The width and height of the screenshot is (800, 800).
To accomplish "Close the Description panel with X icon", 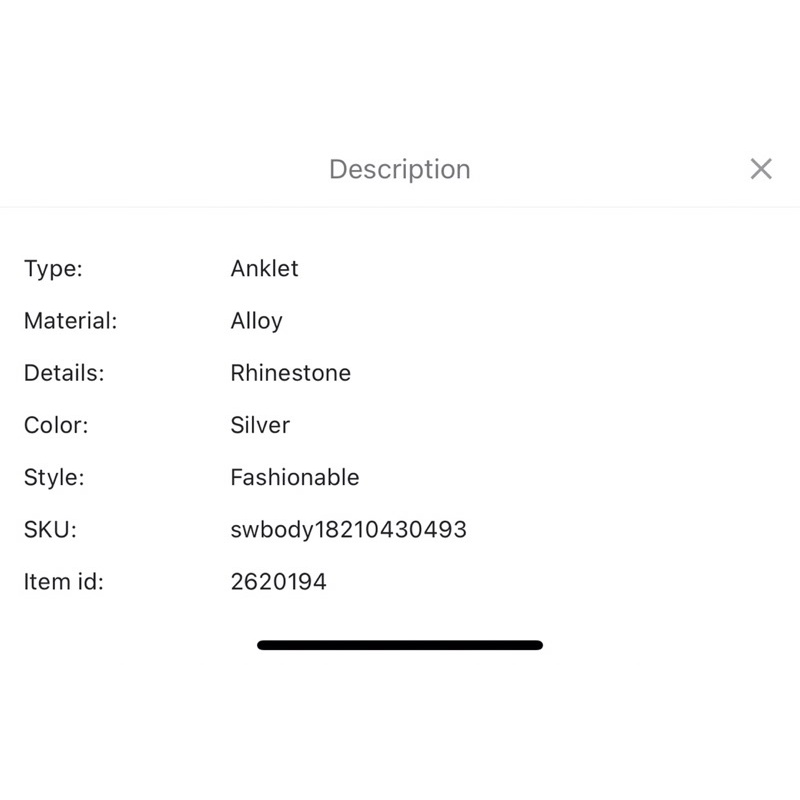I will coord(761,169).
